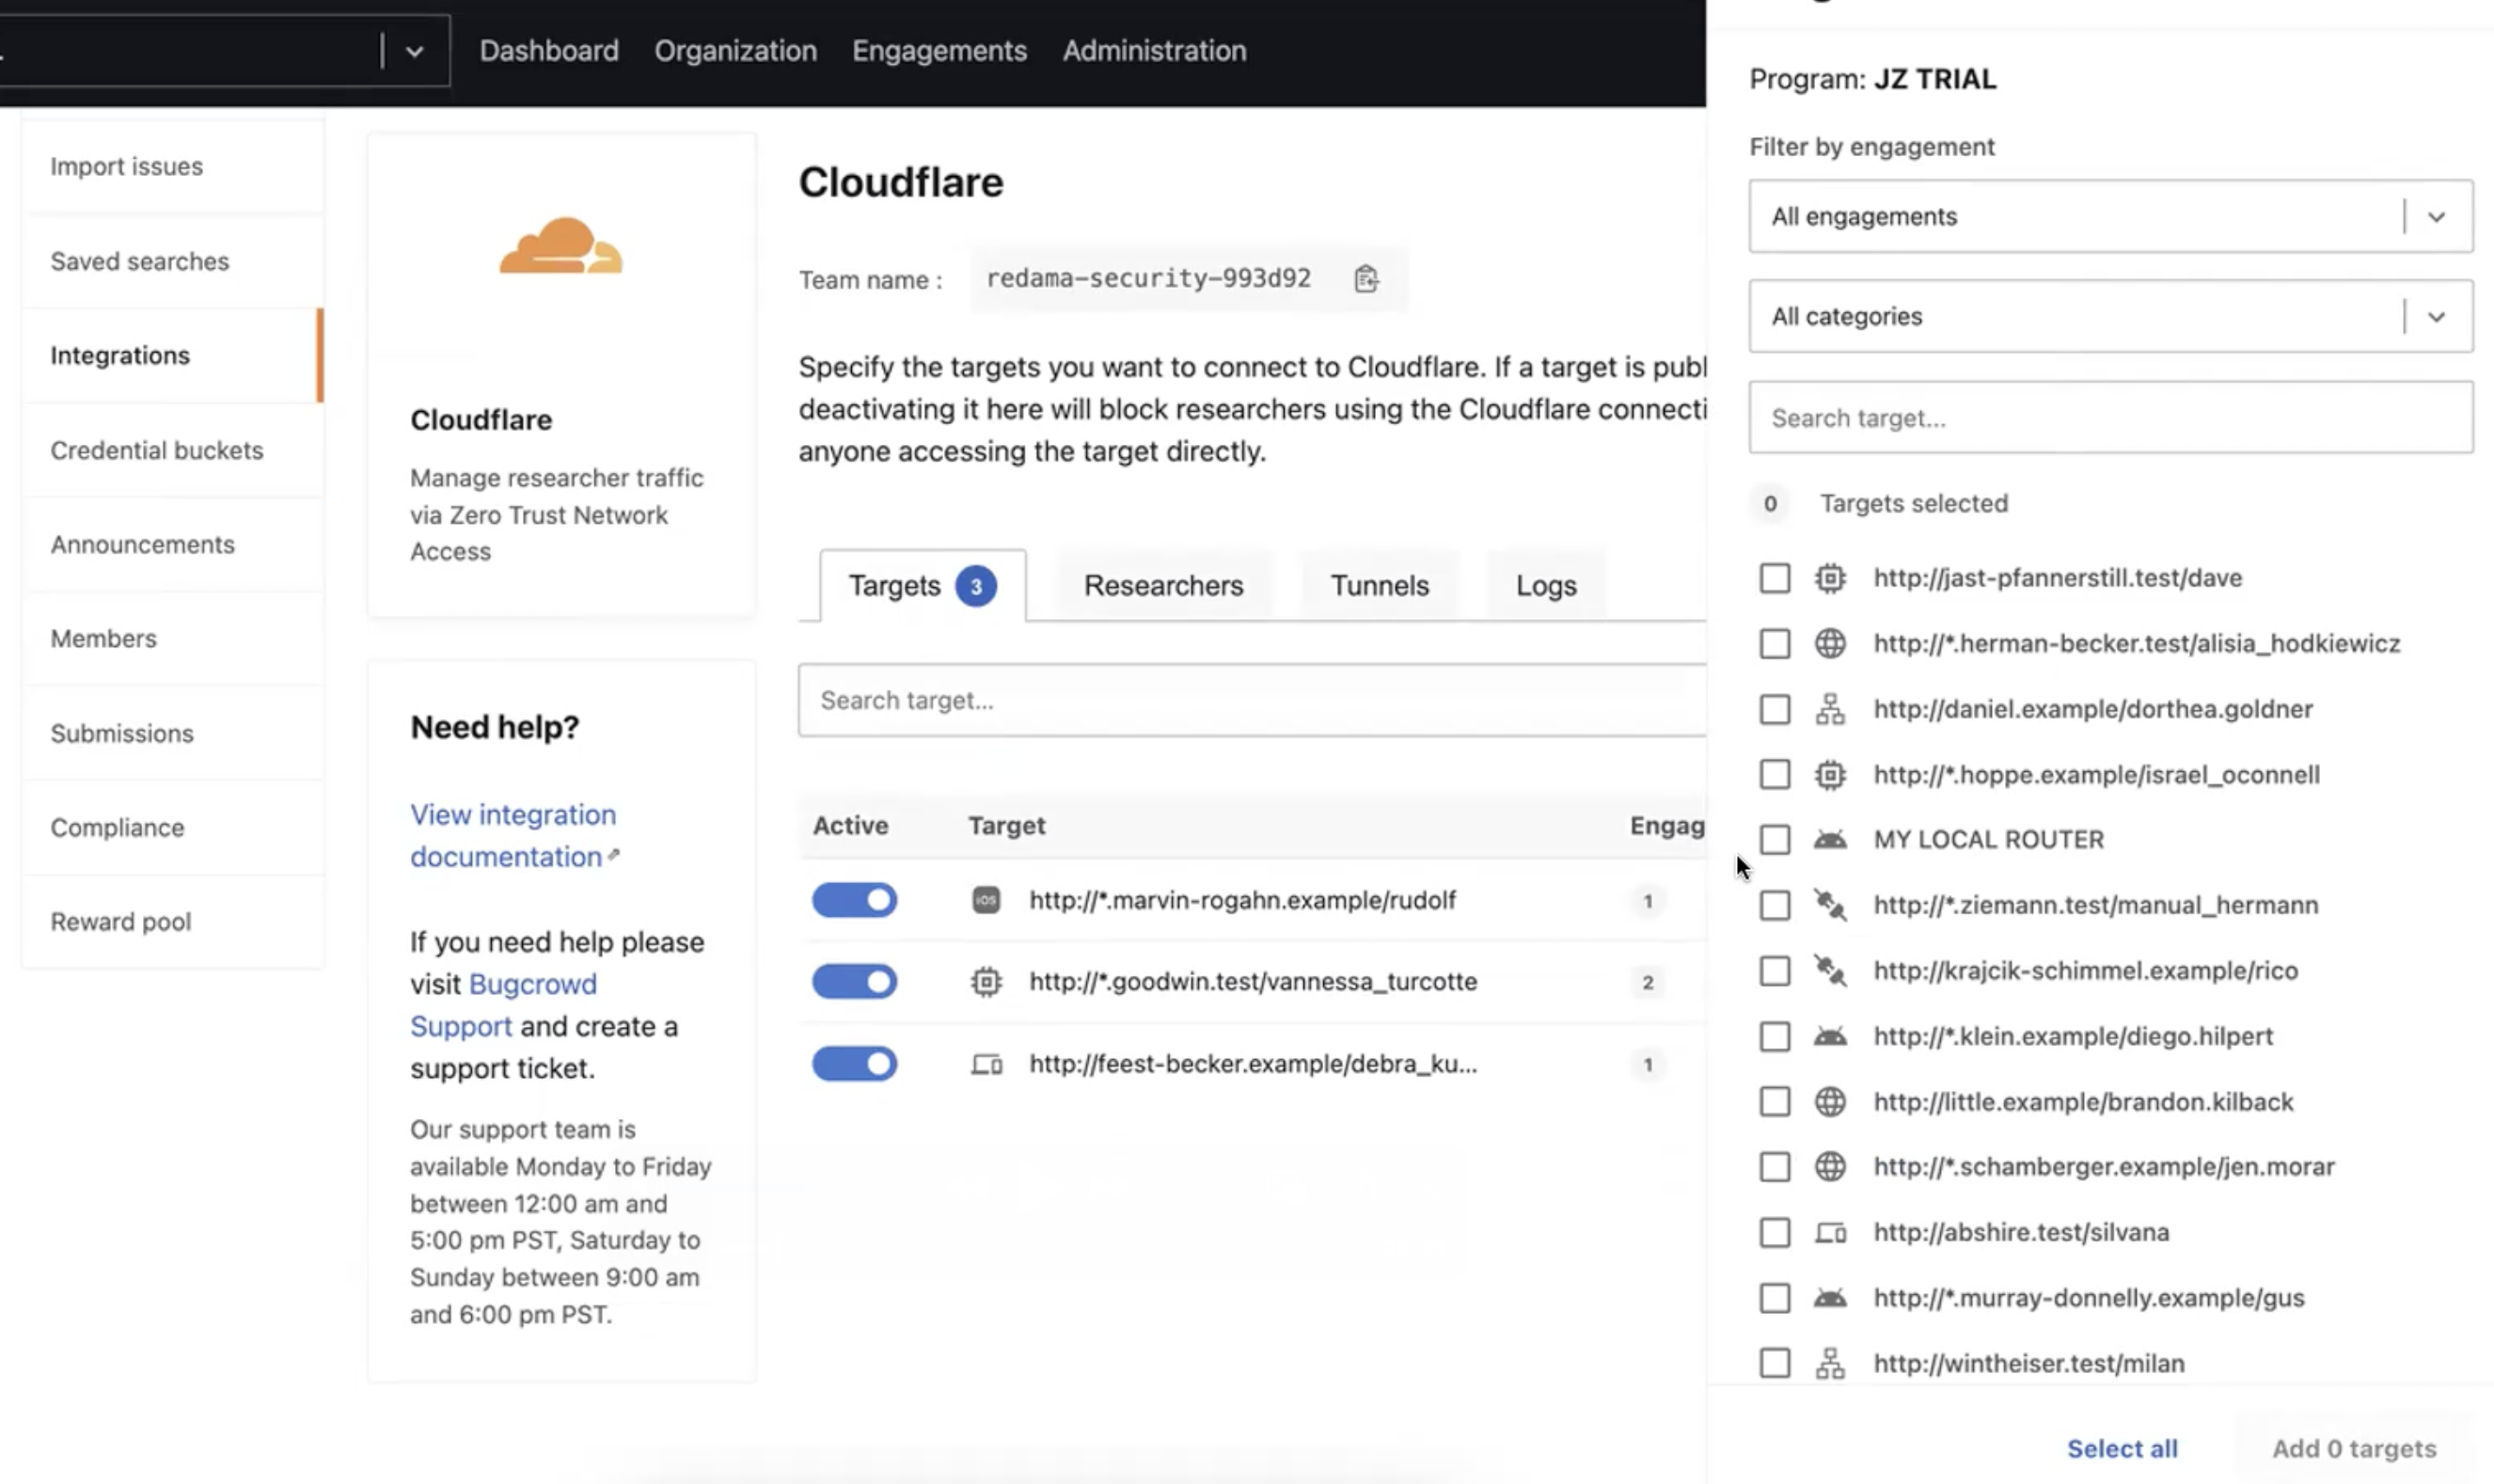Open Import issues in the sidebar

click(173, 166)
